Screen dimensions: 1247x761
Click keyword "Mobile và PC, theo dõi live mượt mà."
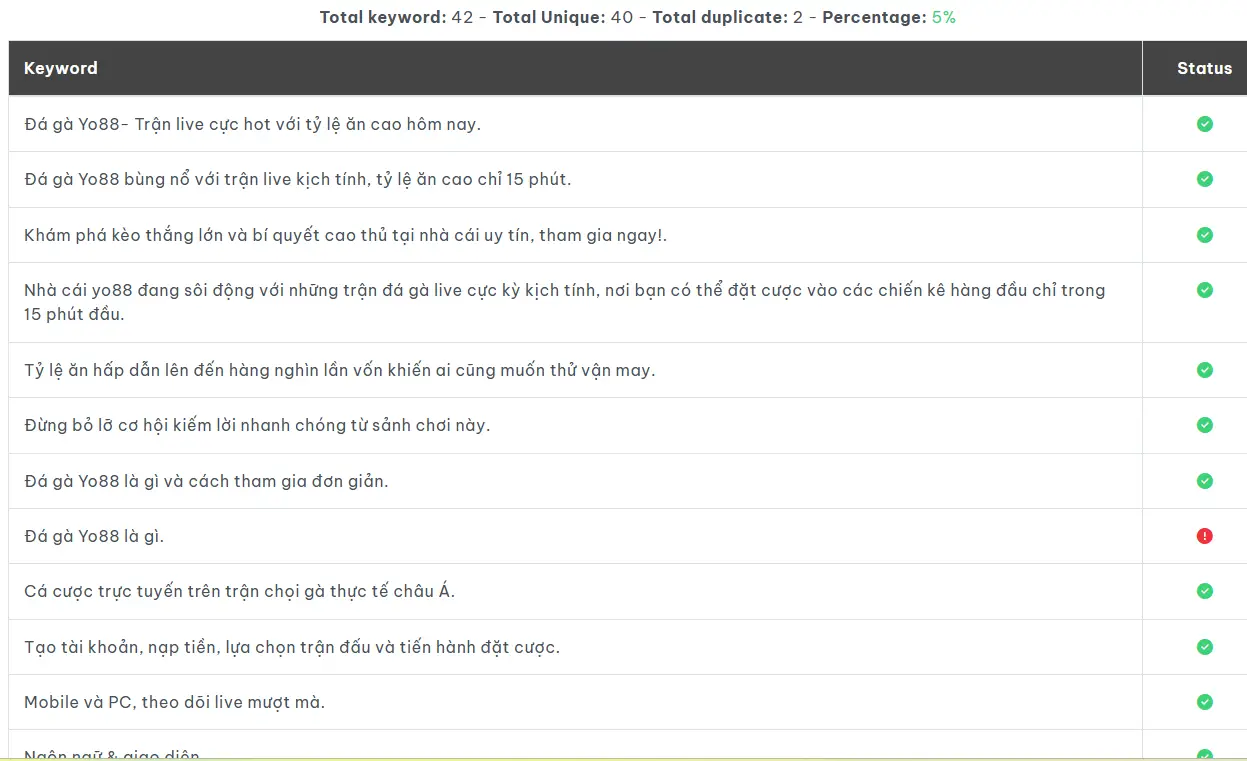click(x=174, y=702)
